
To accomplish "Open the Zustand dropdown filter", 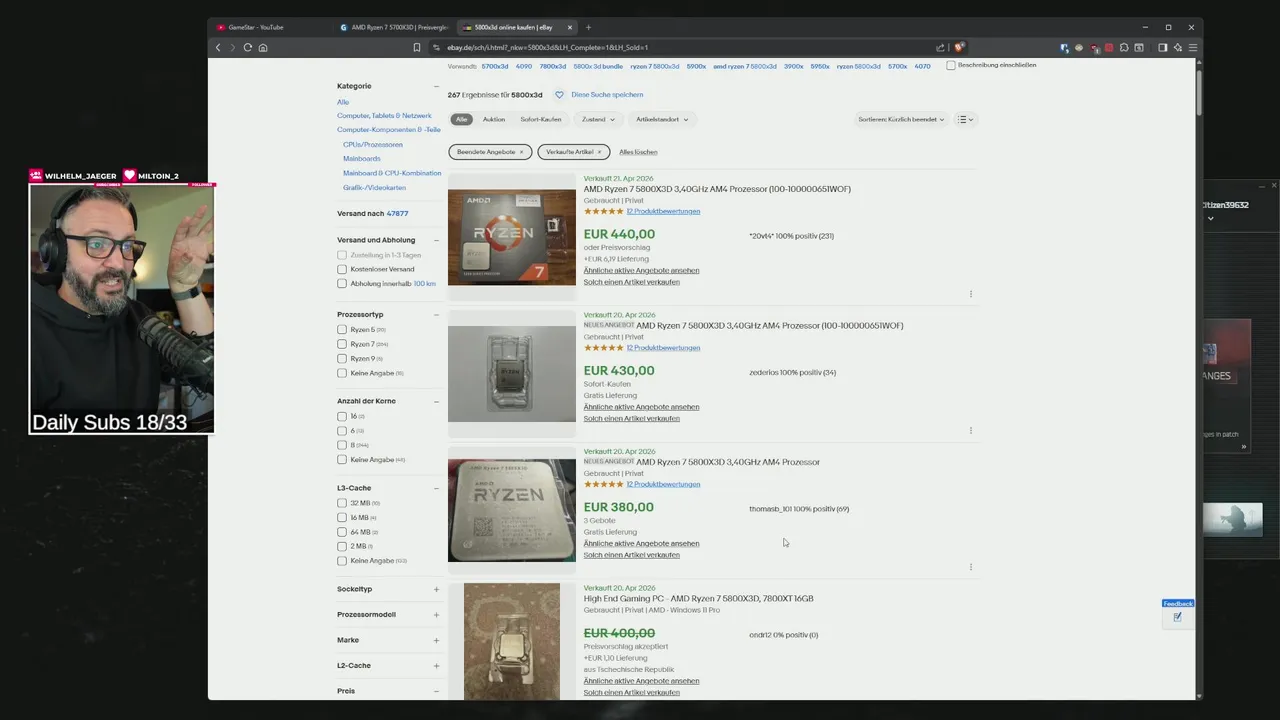I will [598, 119].
